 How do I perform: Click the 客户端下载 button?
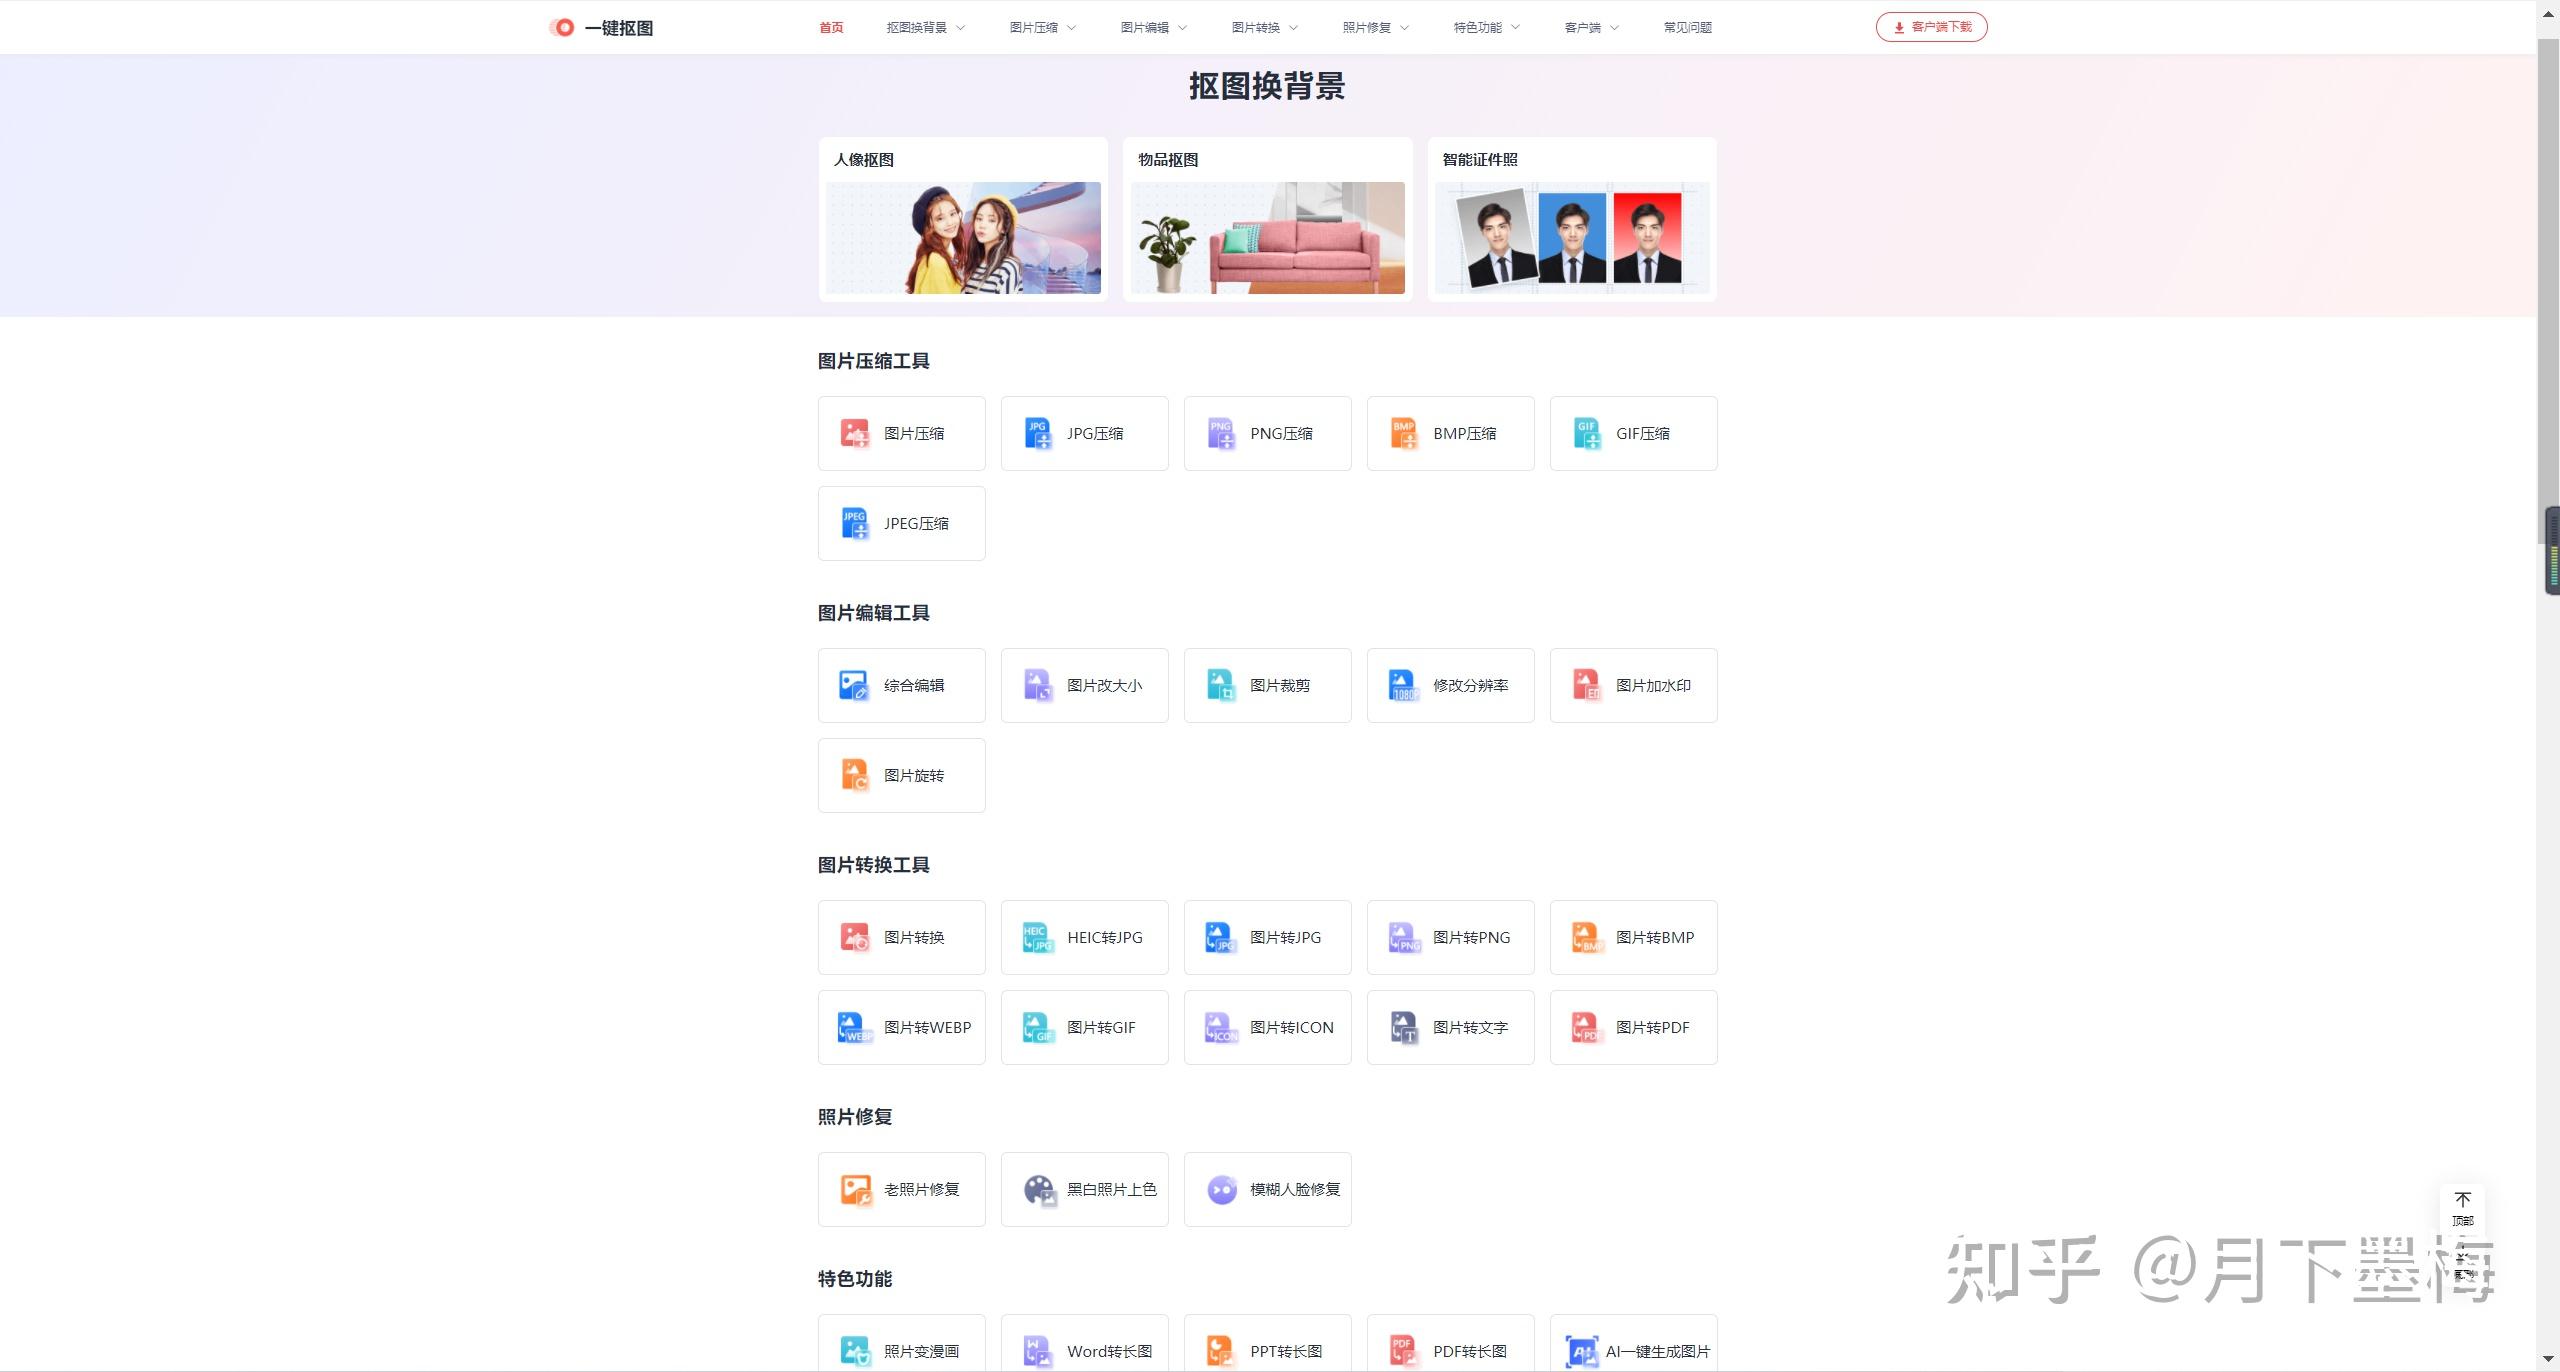coord(1931,27)
